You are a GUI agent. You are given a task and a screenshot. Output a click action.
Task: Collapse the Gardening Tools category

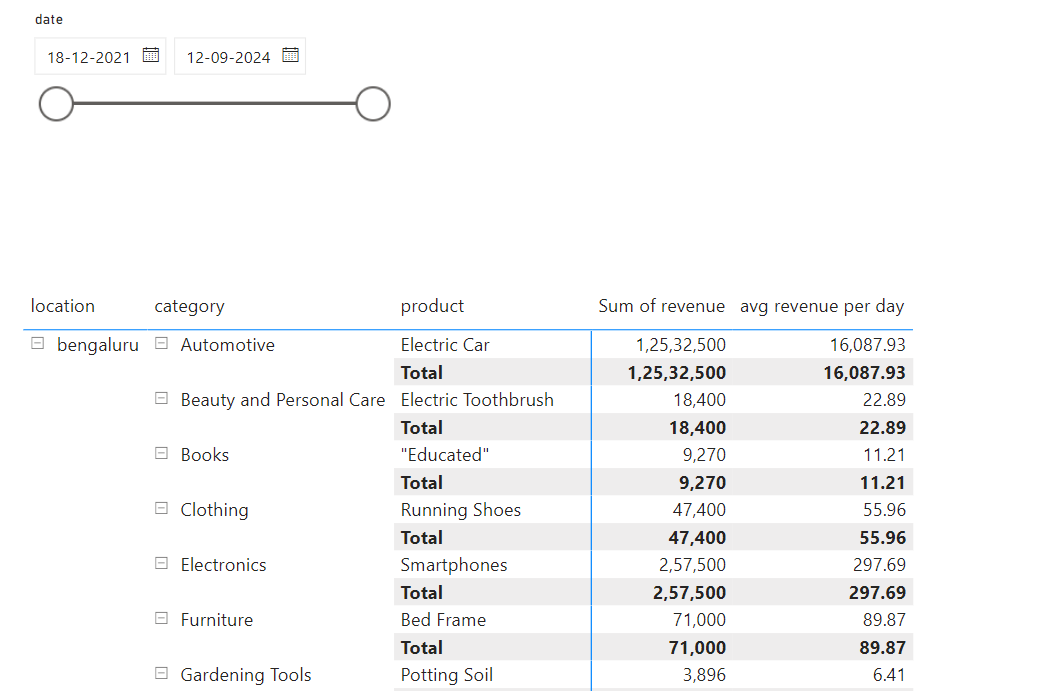click(x=161, y=673)
